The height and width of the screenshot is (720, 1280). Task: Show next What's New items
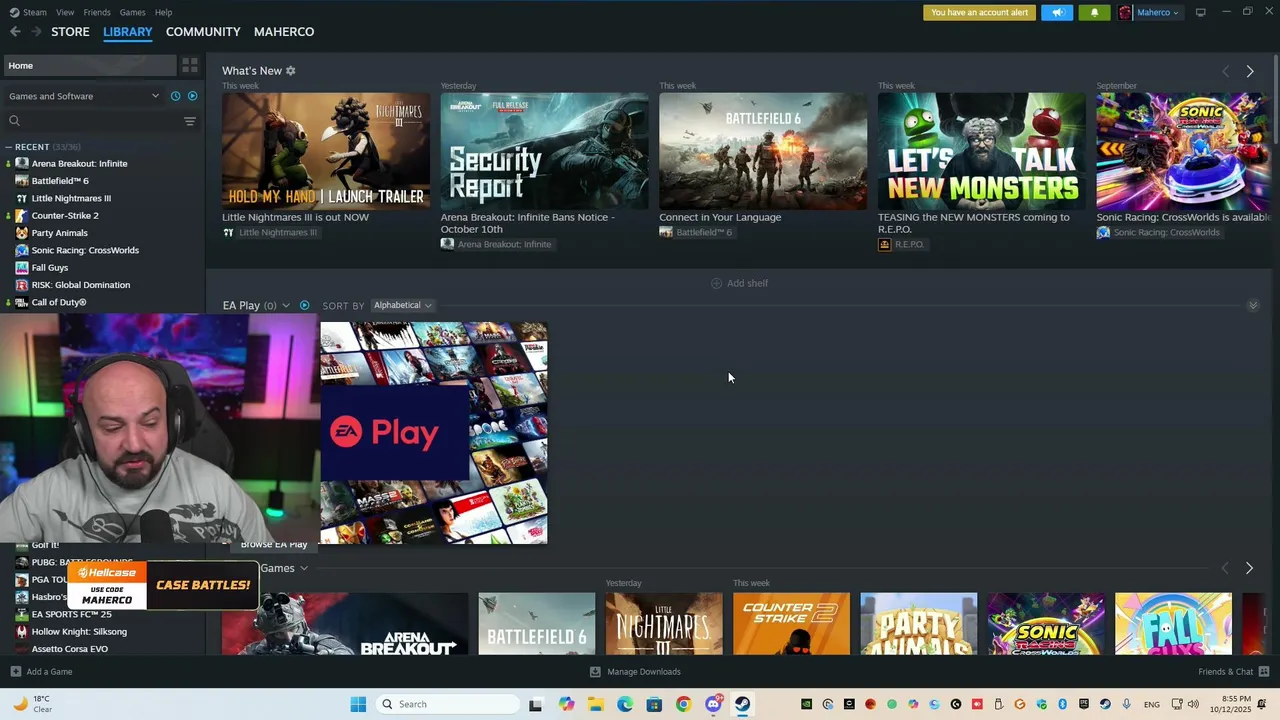(1249, 71)
